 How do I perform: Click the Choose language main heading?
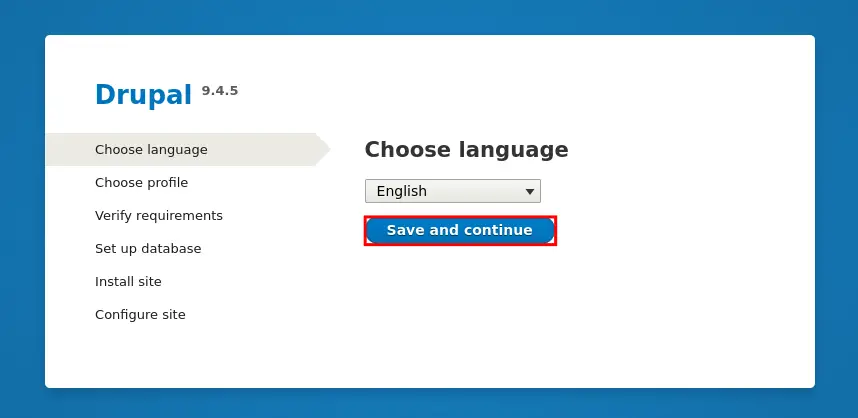[466, 149]
